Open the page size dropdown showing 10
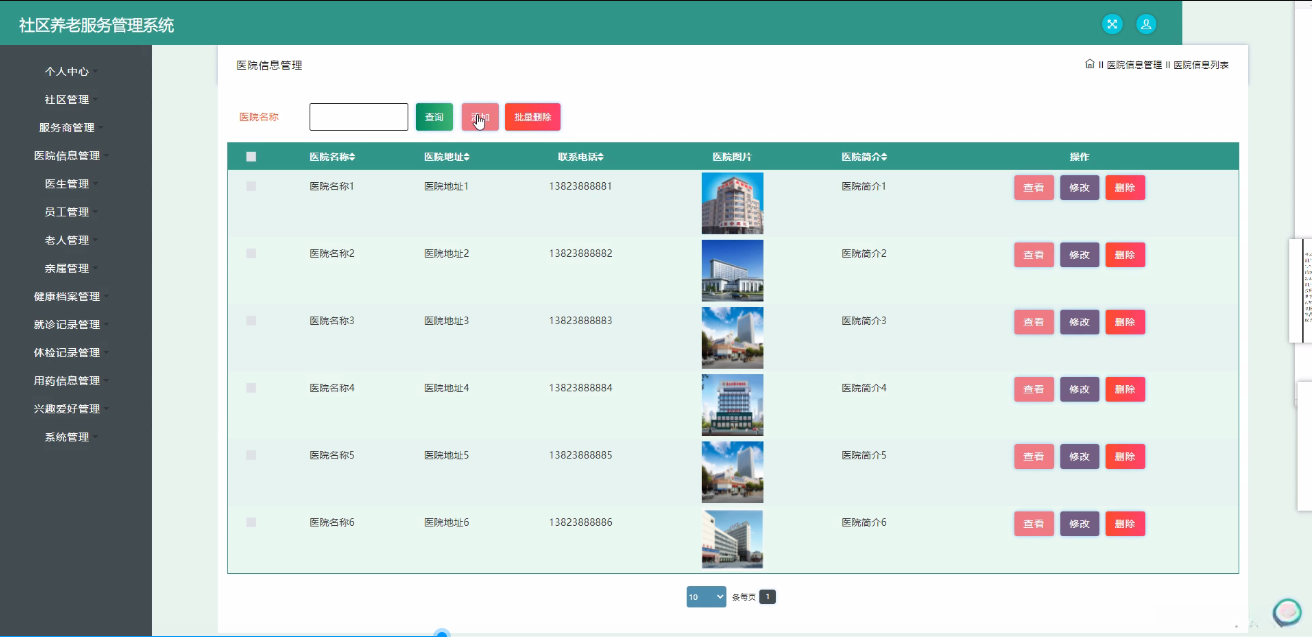The height and width of the screenshot is (637, 1312). [706, 597]
